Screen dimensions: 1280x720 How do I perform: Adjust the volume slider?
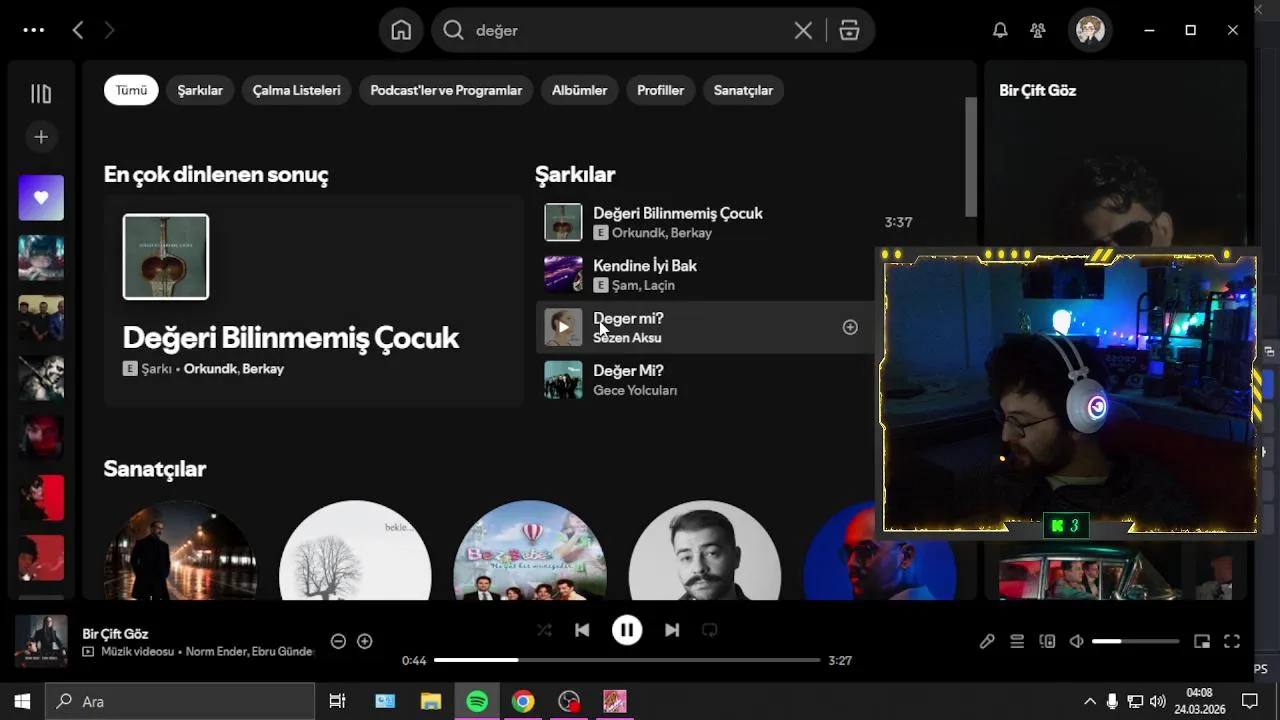[x=1135, y=641]
